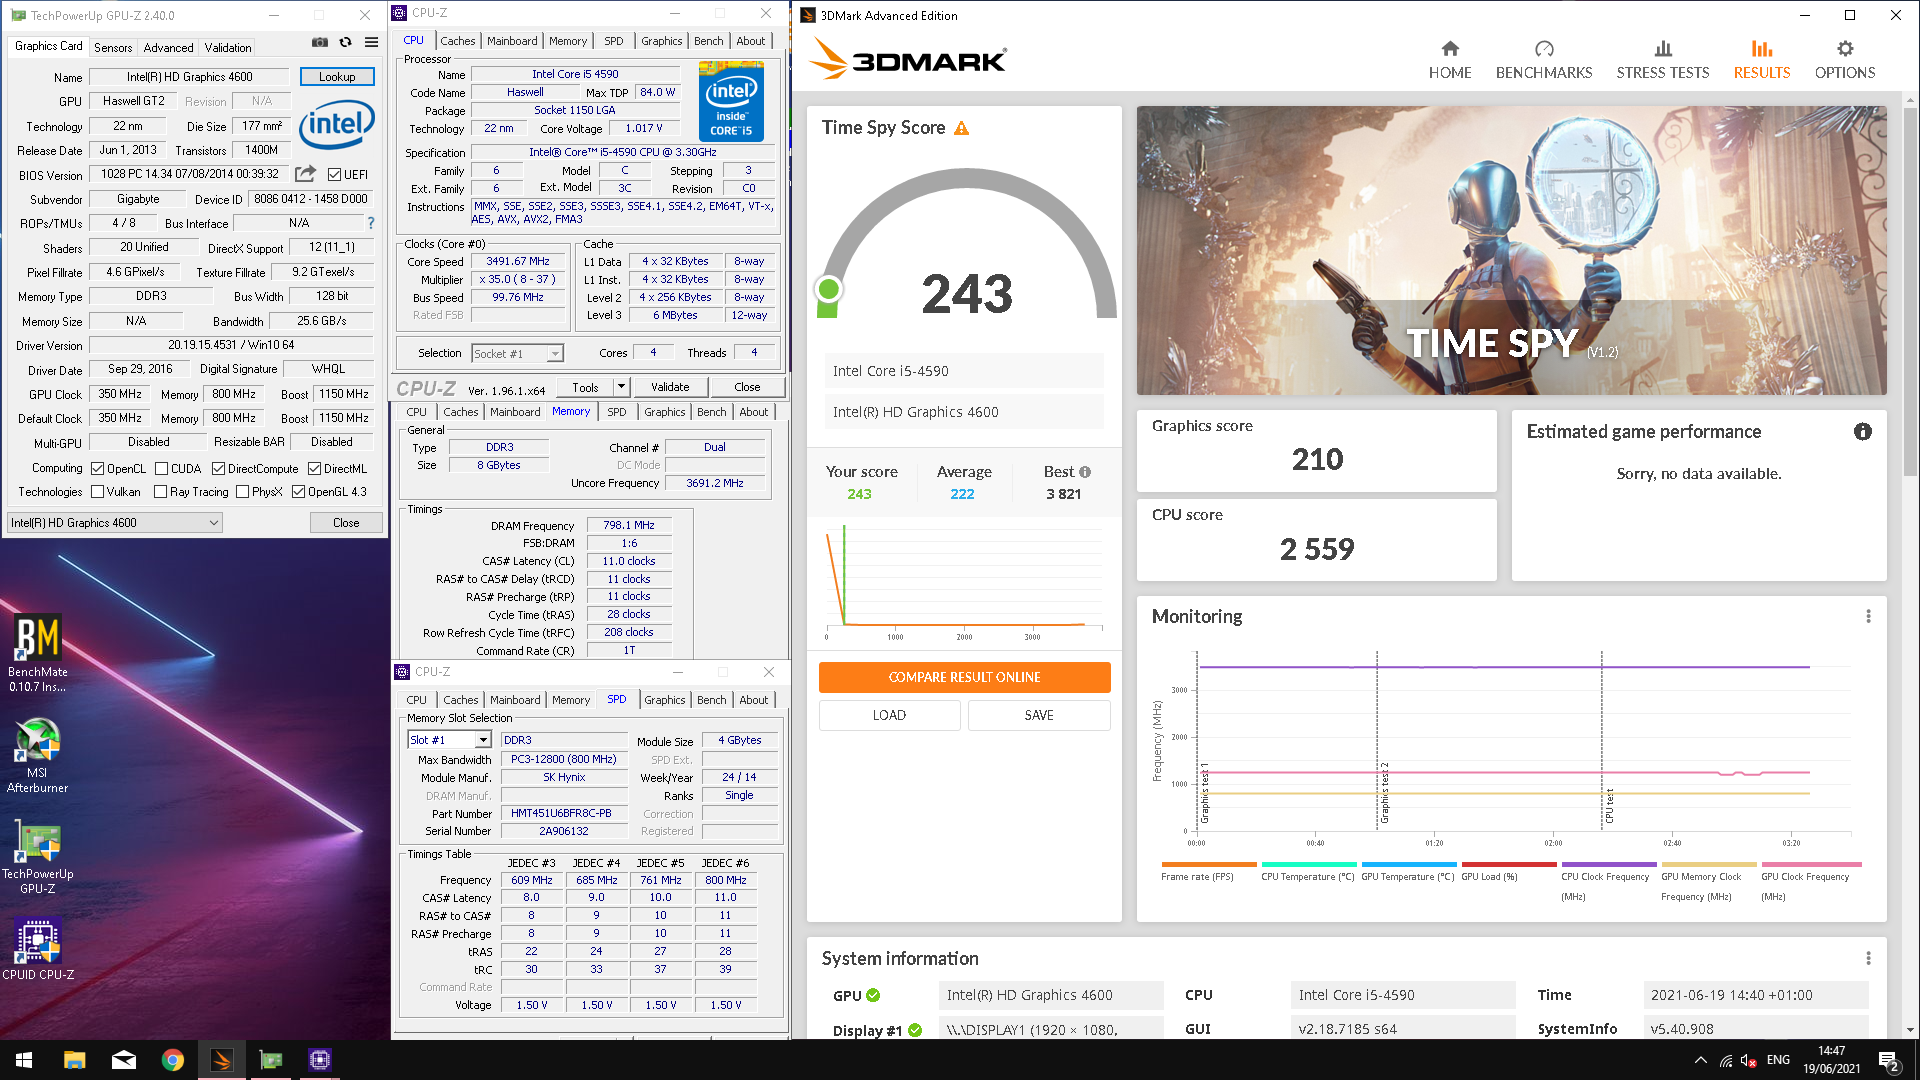
Task: Open 3DMark HOME icon
Action: tap(1450, 60)
